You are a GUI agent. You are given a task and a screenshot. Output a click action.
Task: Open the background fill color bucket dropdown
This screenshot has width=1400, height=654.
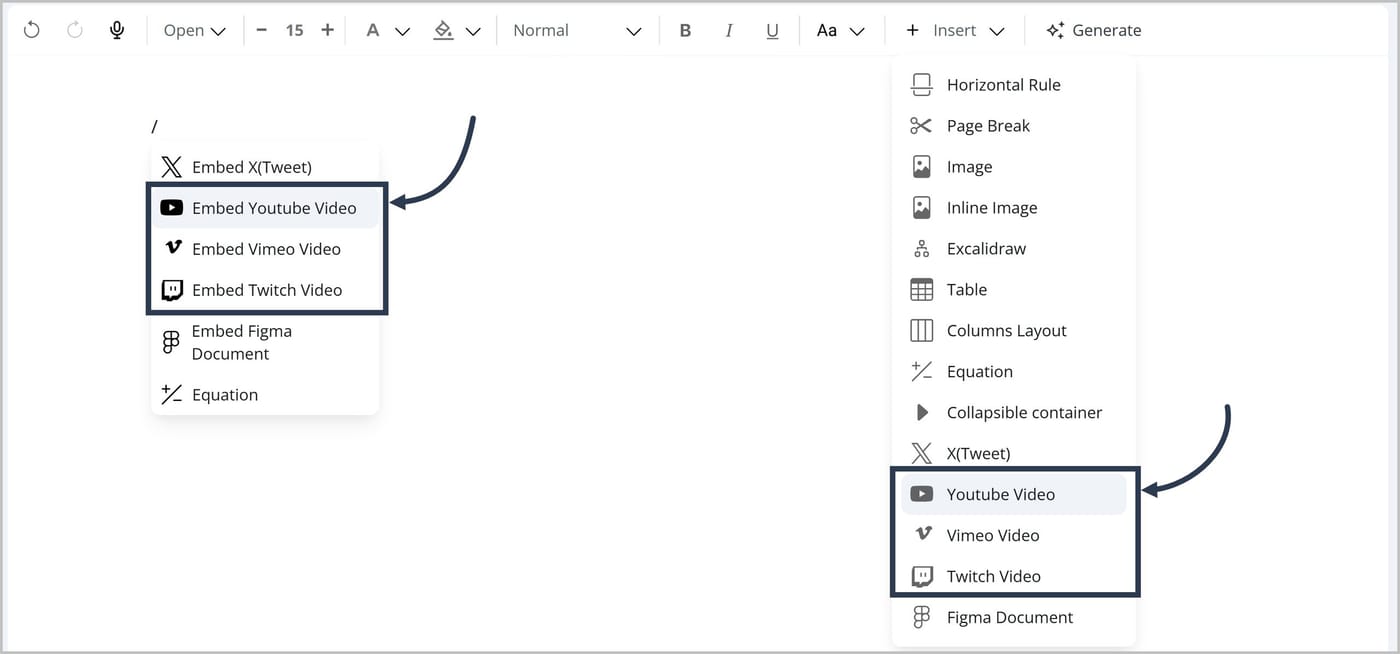457,30
